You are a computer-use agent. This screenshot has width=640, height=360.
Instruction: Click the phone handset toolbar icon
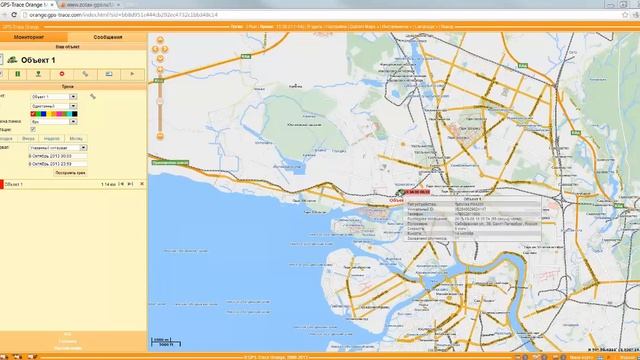point(85,74)
